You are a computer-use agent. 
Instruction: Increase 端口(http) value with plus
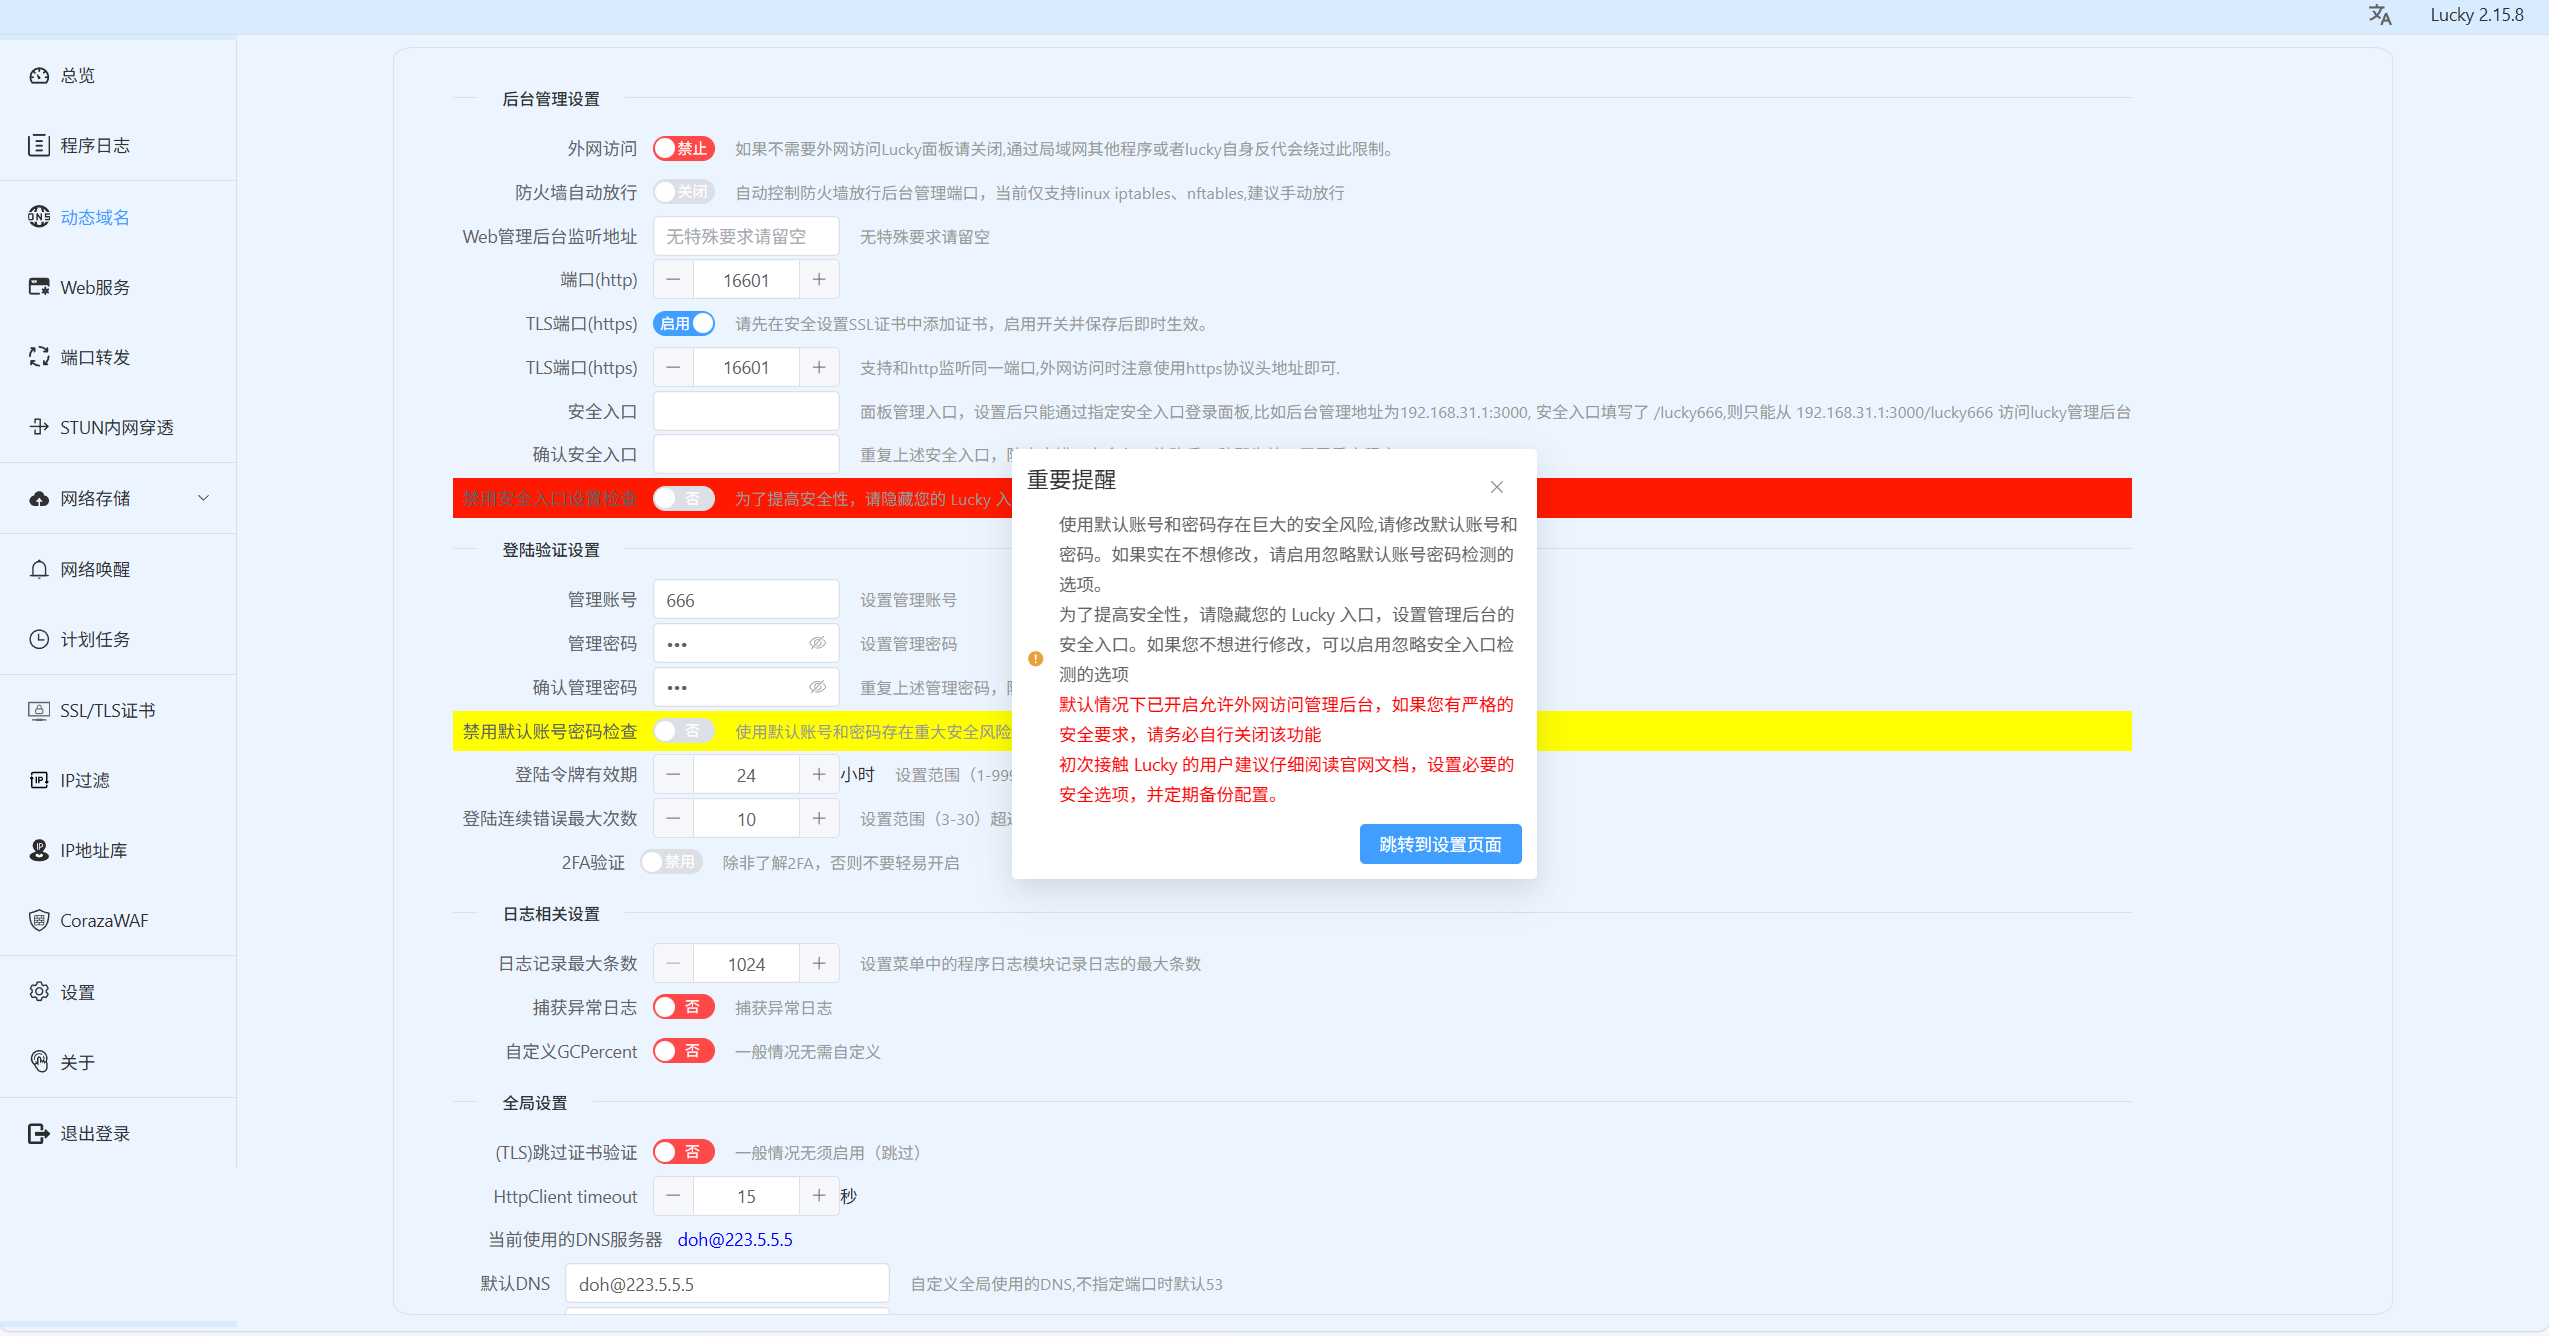point(819,280)
